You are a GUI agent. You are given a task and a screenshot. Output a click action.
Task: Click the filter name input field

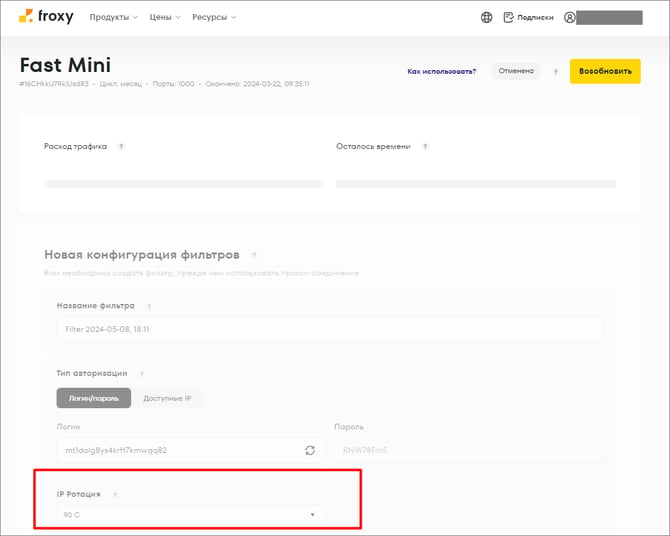[329, 329]
